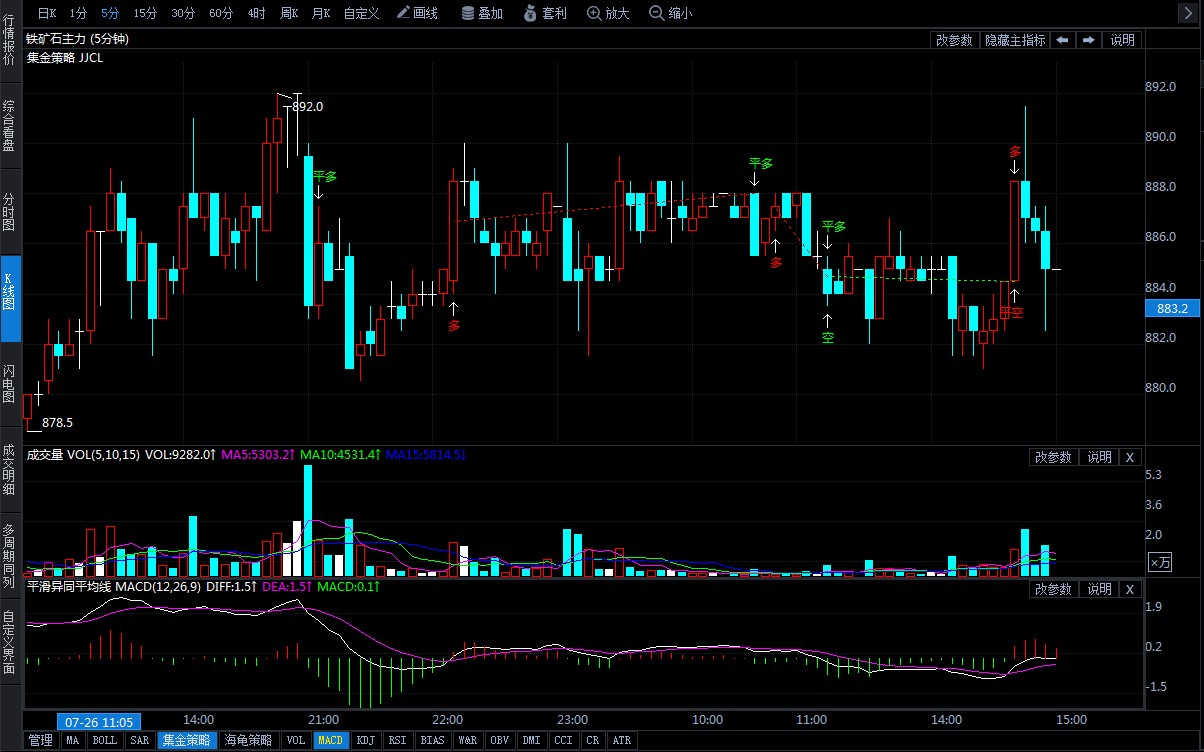Click the 07-26 11:05 time marker
The width and height of the screenshot is (1204, 752).
point(100,721)
